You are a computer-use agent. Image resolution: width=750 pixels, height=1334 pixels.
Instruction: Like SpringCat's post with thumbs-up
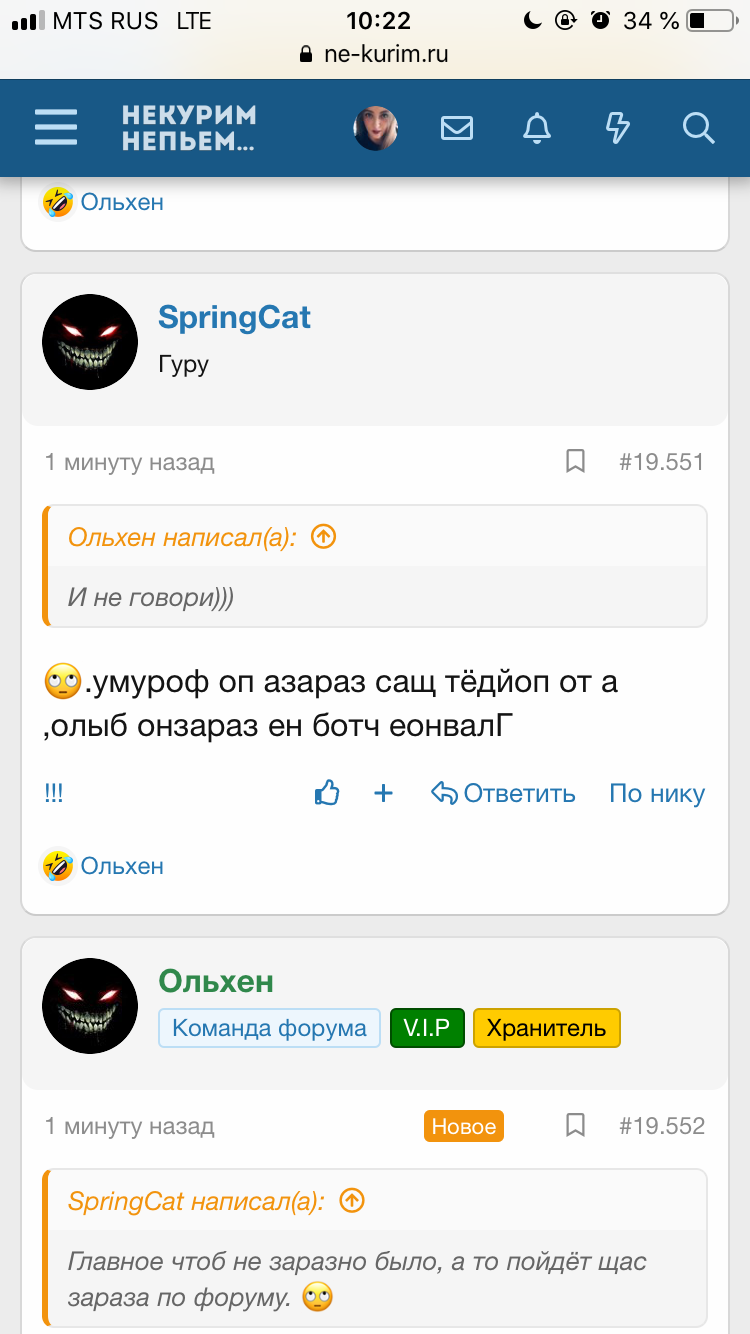327,794
